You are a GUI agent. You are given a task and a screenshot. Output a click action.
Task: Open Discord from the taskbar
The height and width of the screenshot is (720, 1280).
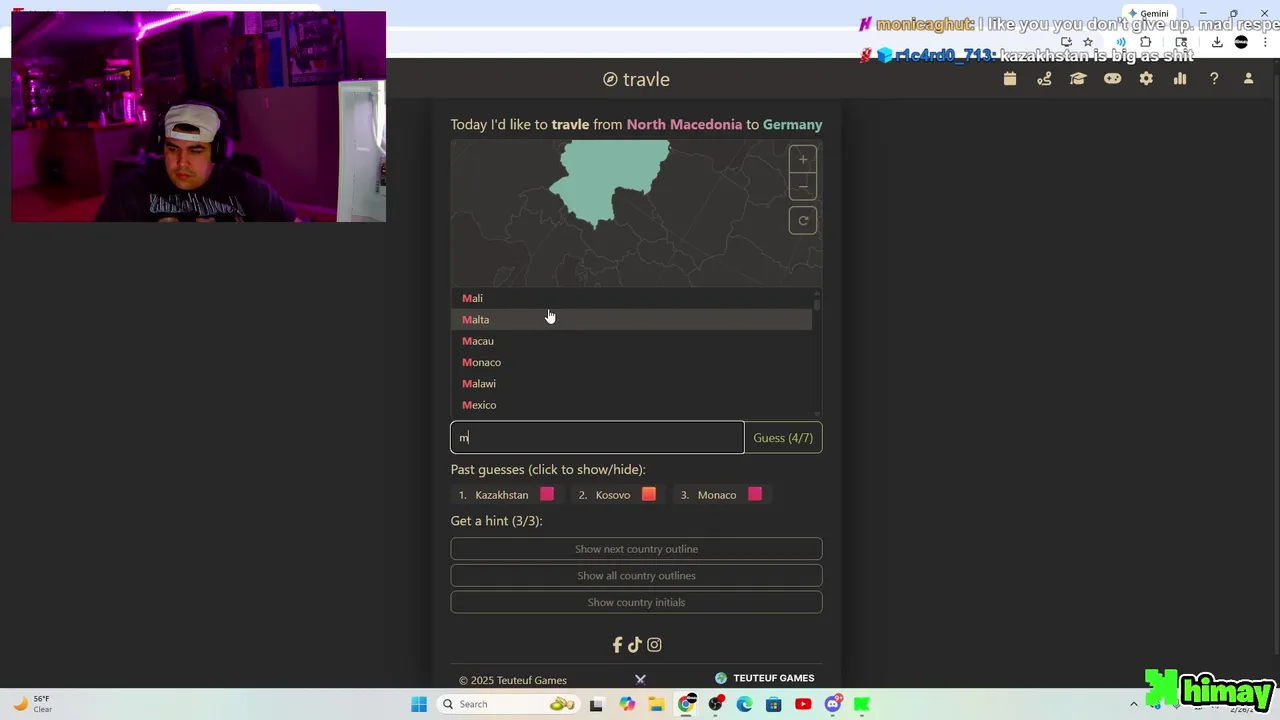pyautogui.click(x=832, y=704)
